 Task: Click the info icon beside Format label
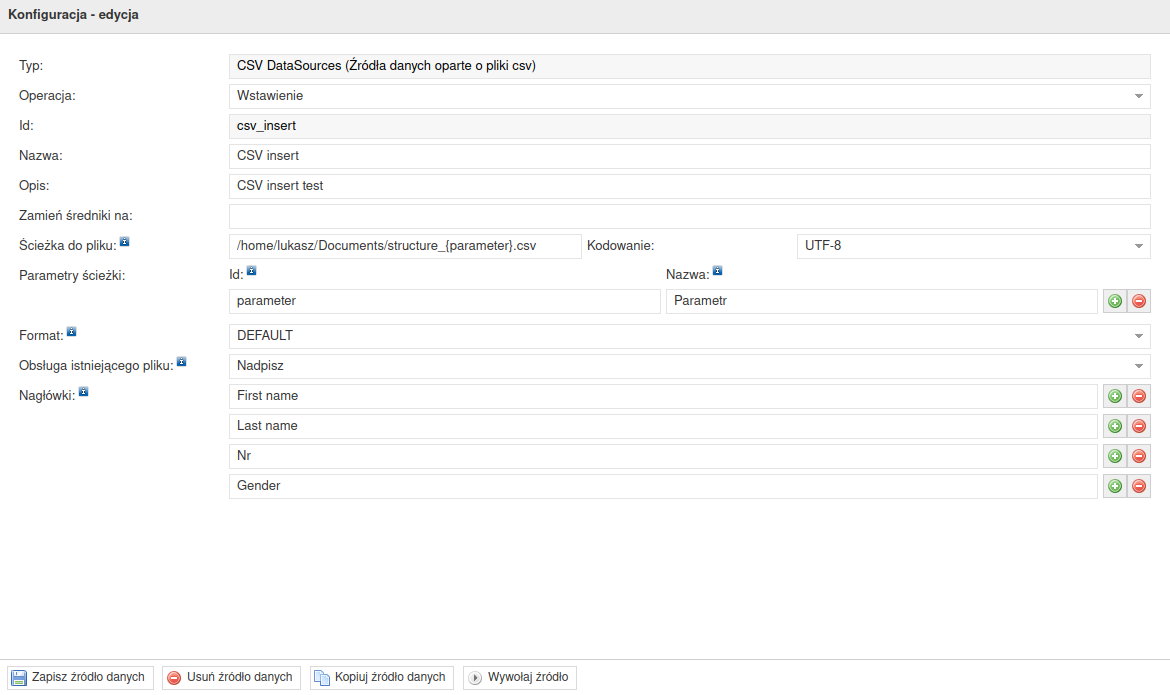(x=72, y=332)
